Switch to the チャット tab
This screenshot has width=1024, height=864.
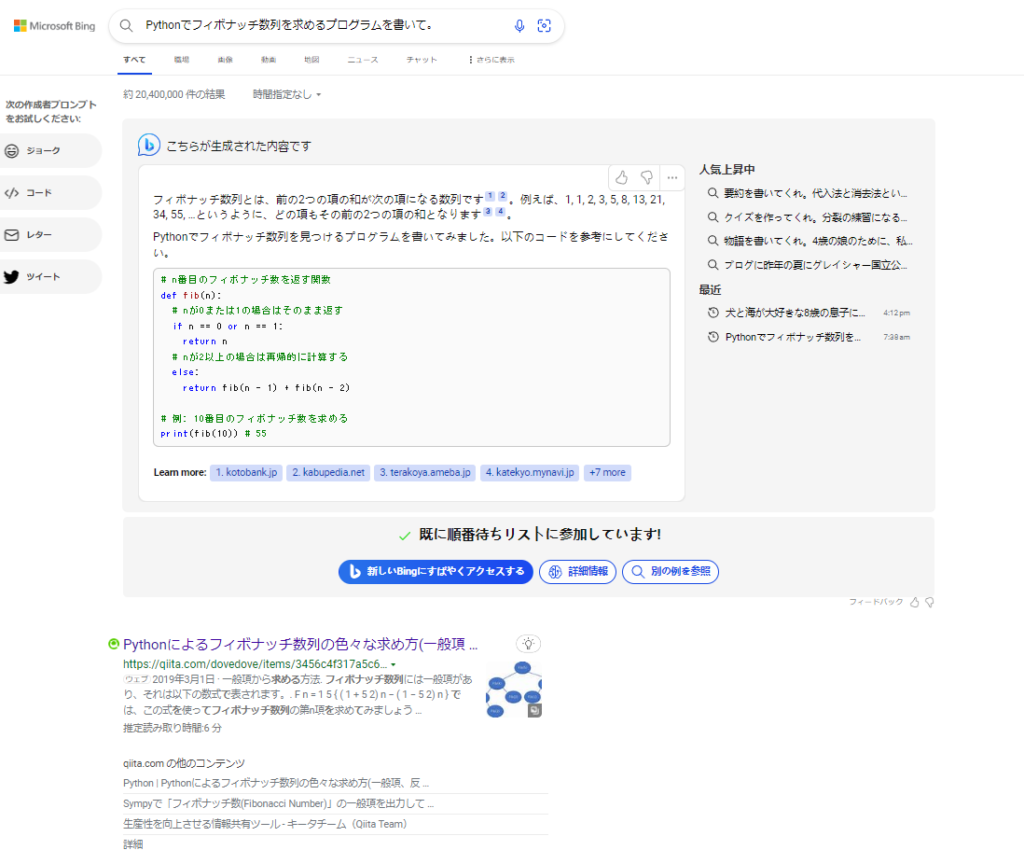point(421,60)
